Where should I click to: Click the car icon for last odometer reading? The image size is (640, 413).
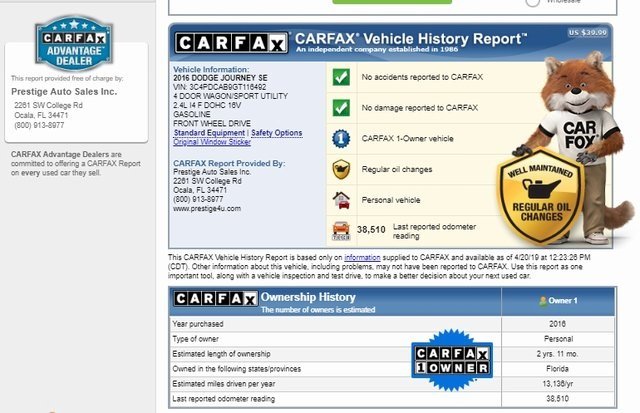[x=341, y=229]
